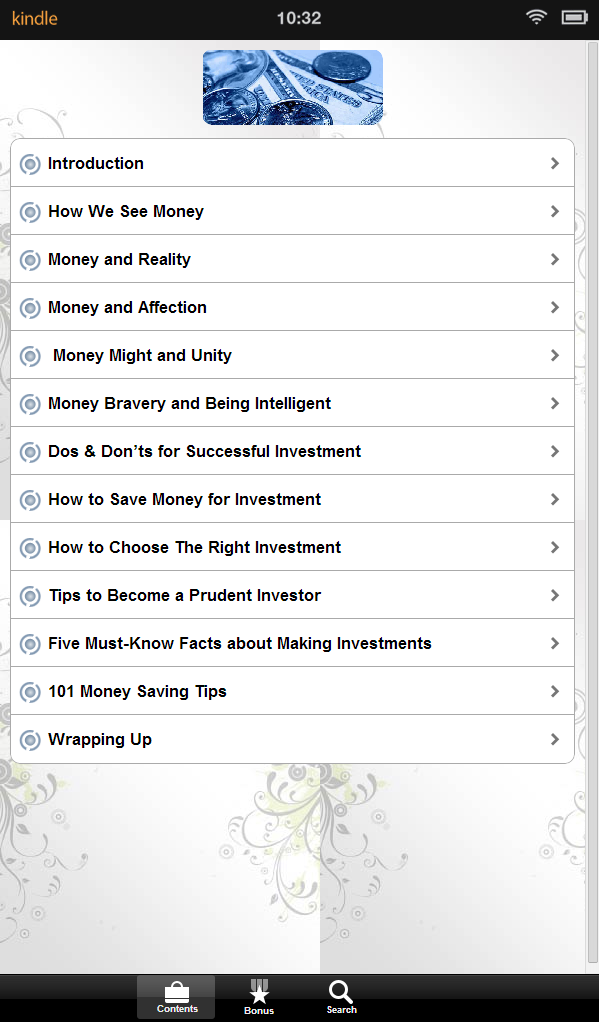
Task: Tap the money cover image thumbnail
Action: (x=292, y=87)
